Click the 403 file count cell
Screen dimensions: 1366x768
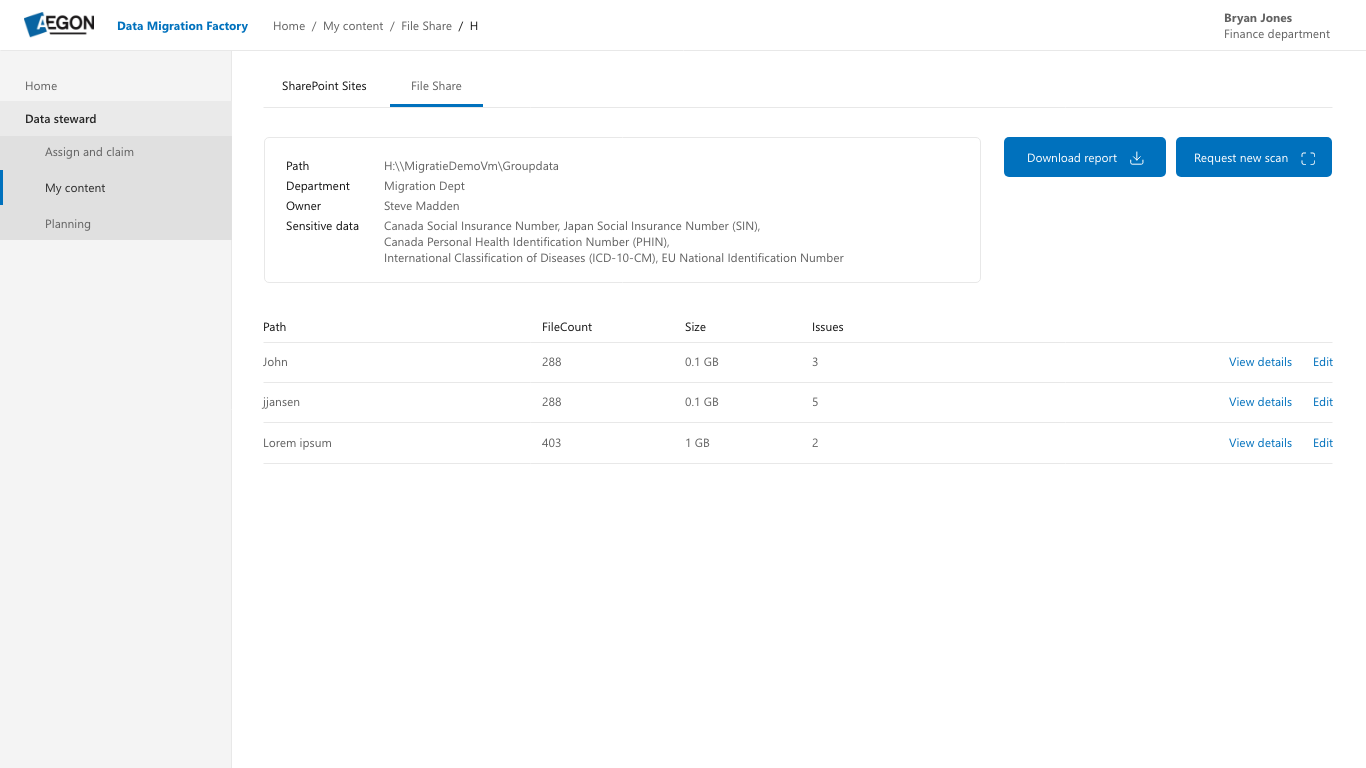pos(551,443)
